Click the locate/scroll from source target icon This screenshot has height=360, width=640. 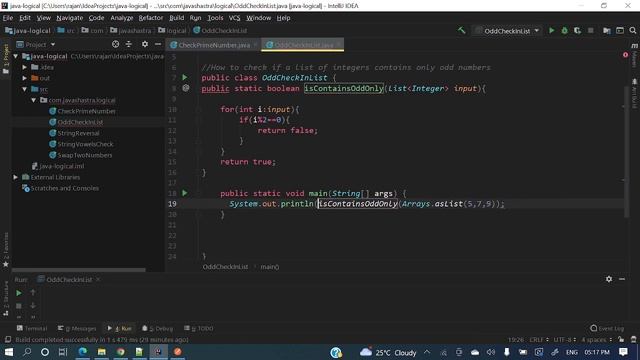[116, 44]
